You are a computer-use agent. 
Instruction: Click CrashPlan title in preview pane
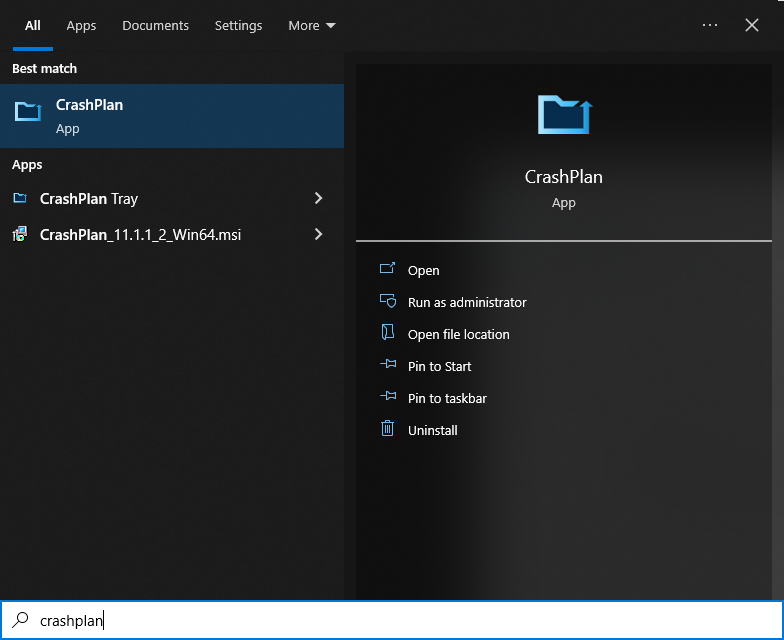click(564, 177)
